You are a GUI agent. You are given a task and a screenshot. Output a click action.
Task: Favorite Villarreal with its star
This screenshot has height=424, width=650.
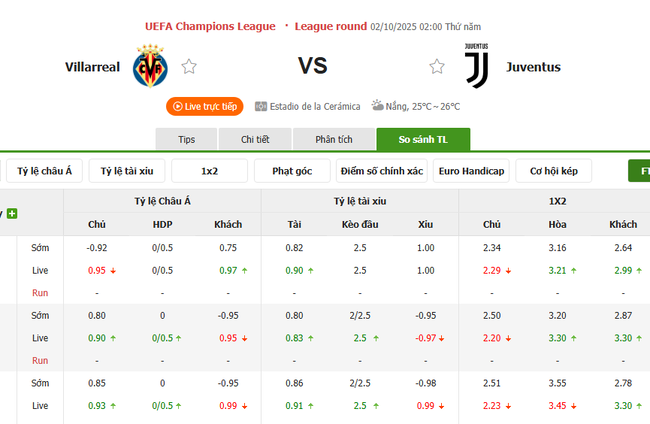coord(189,67)
